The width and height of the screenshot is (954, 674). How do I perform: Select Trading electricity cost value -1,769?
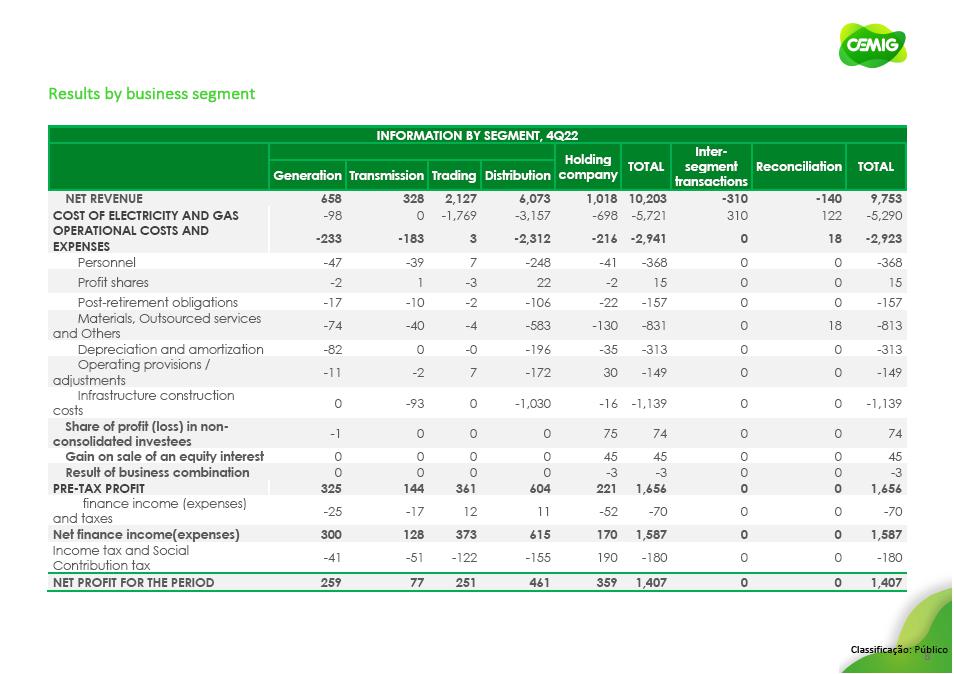tap(459, 215)
